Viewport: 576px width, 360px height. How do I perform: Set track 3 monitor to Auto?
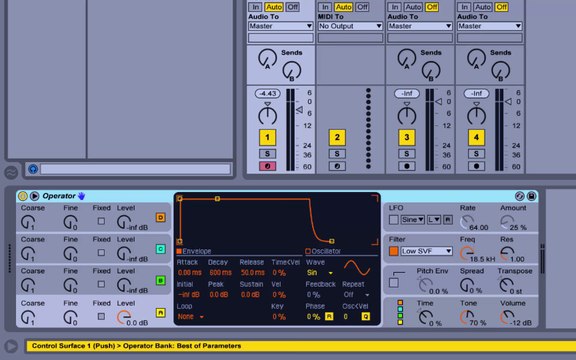point(413,7)
